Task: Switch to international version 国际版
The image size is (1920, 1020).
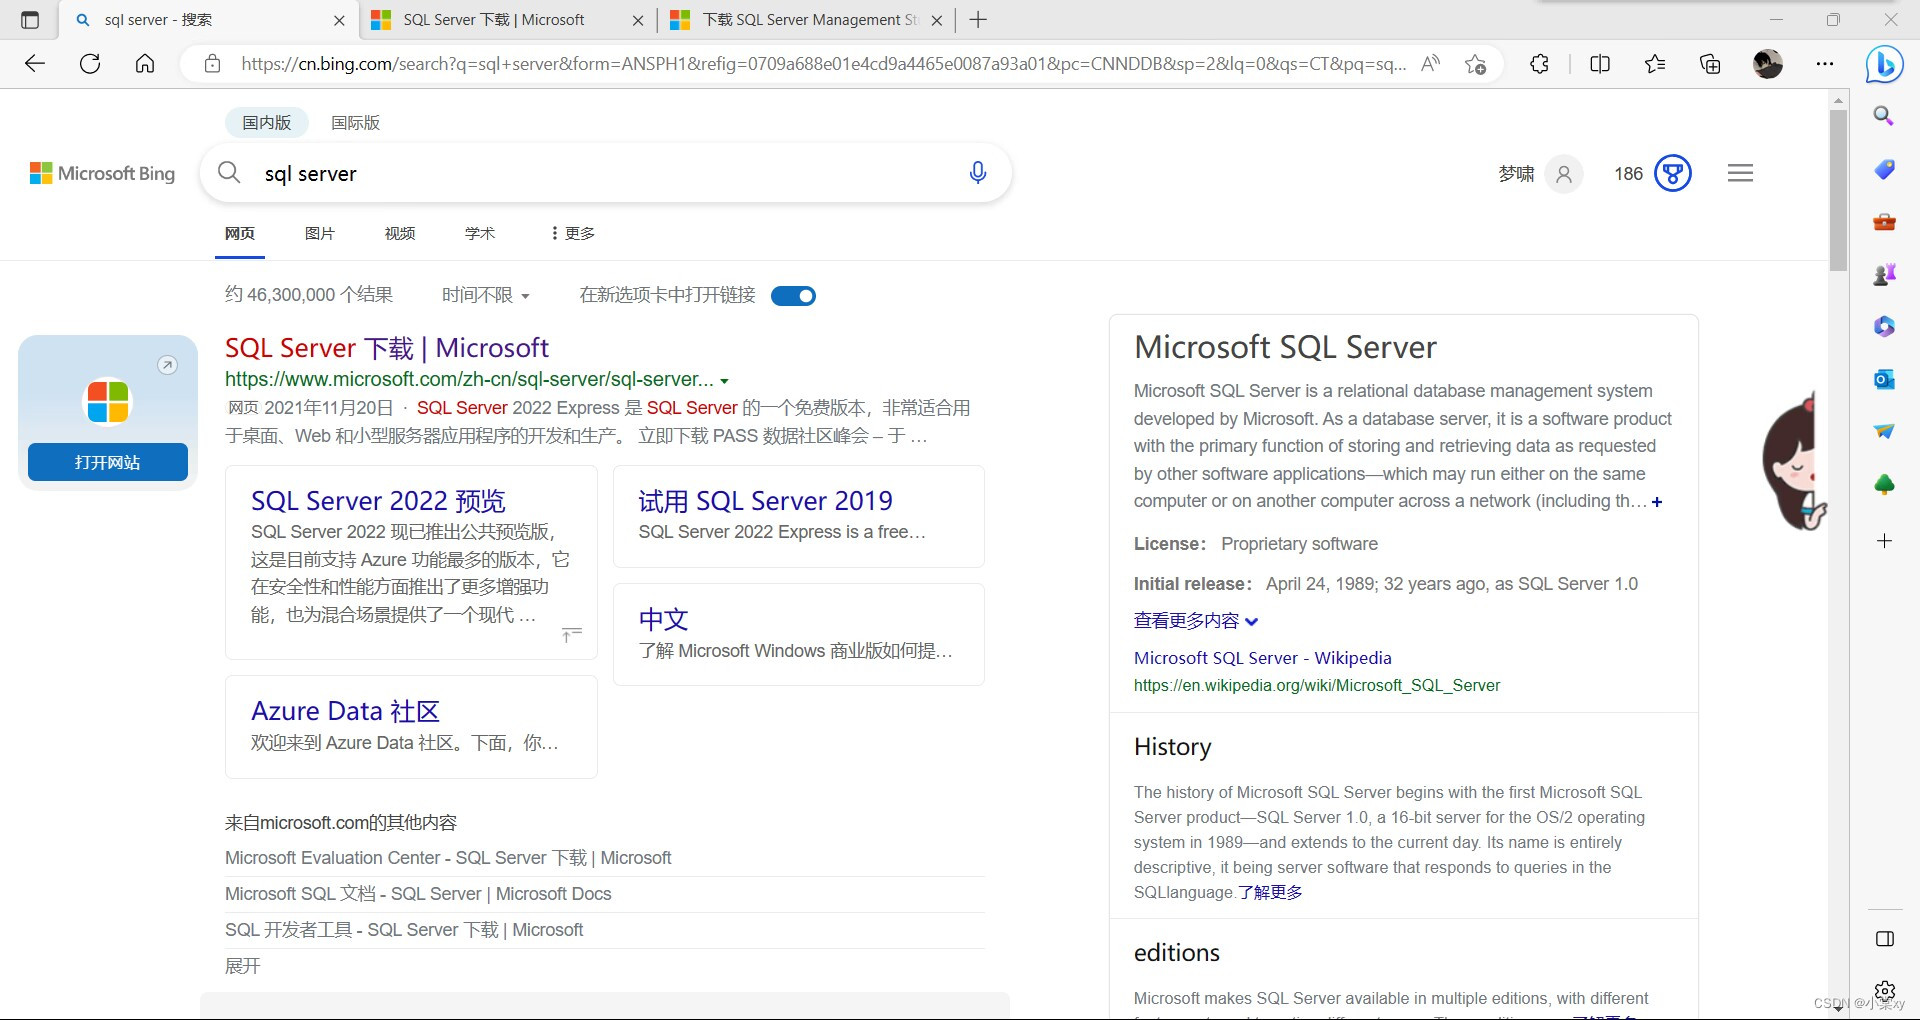Action: (x=356, y=122)
